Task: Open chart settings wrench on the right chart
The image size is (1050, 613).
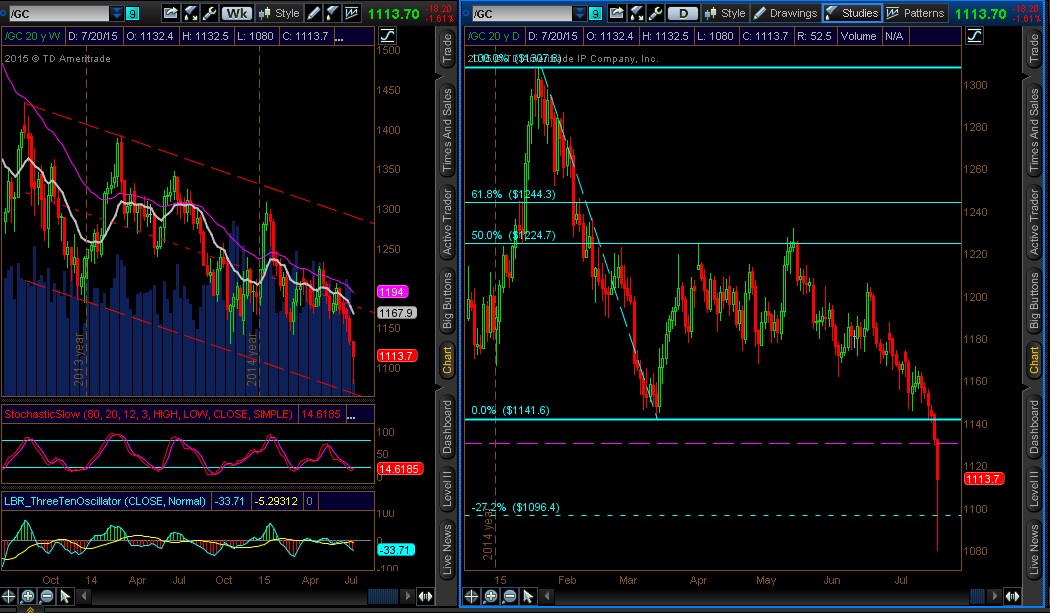Action: [655, 13]
